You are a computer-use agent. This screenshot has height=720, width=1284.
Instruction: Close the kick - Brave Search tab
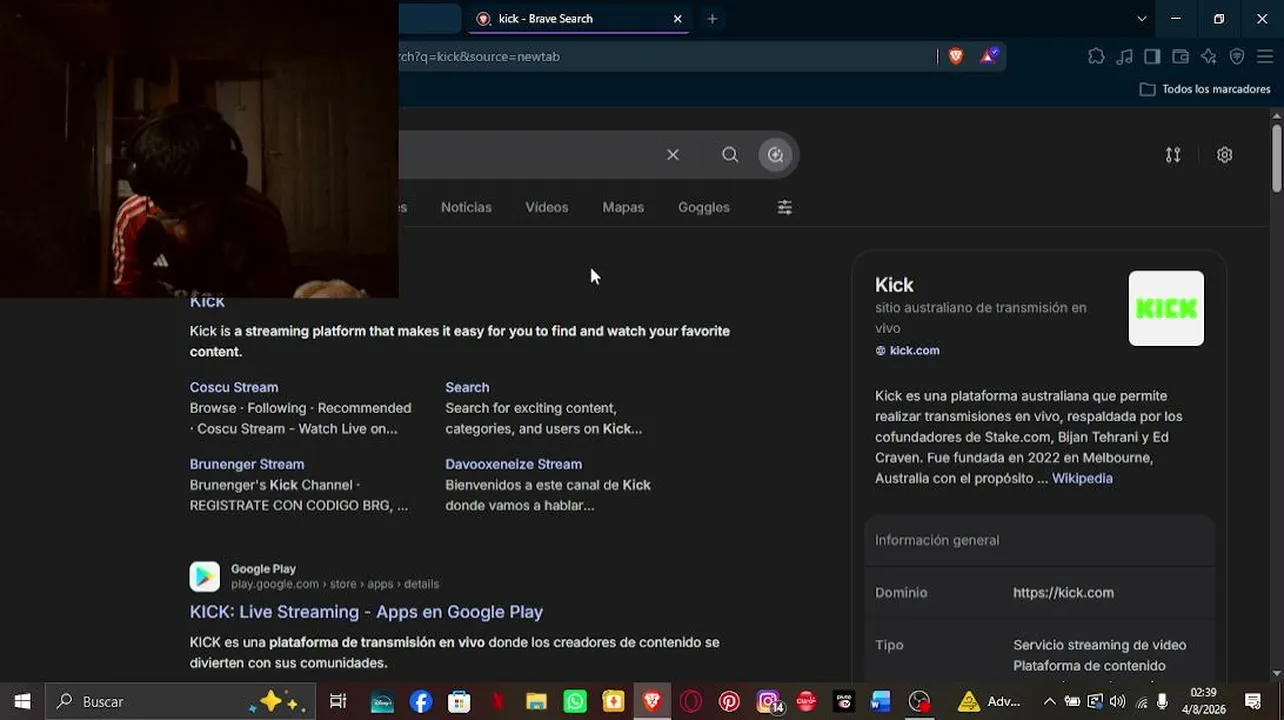click(677, 19)
